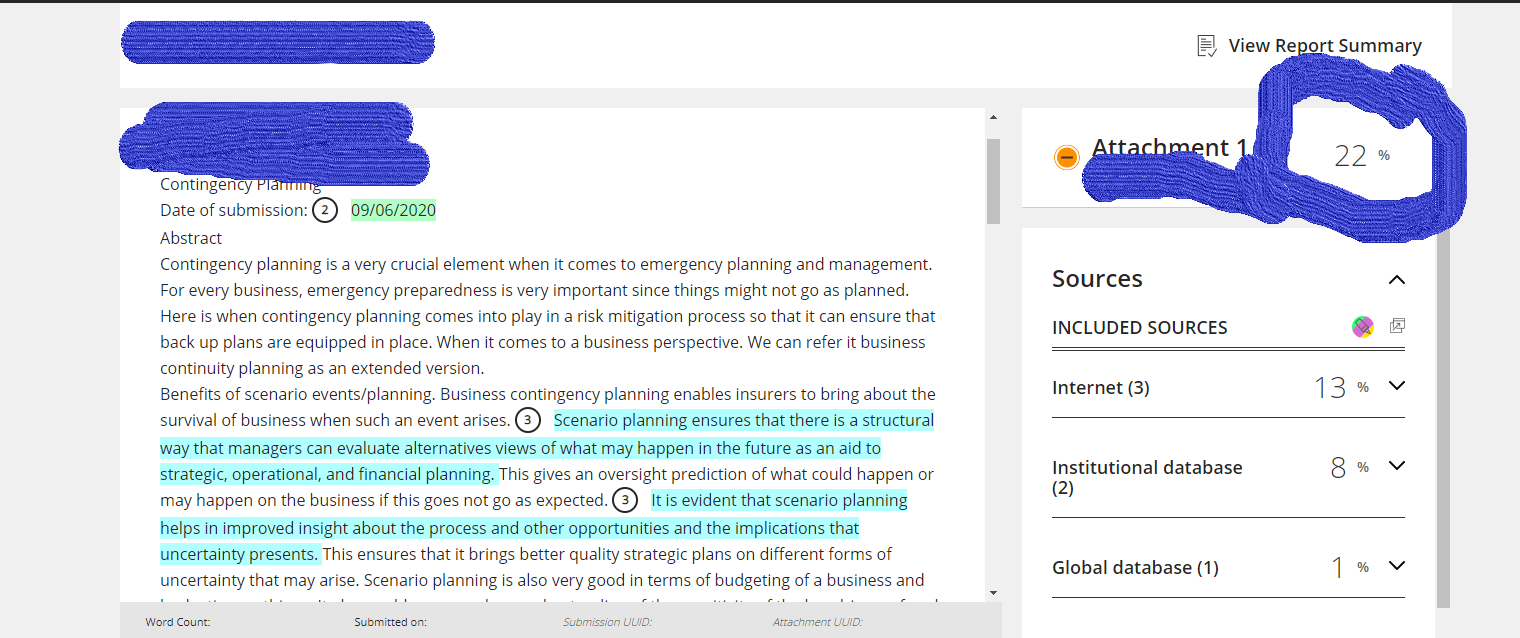Click citation marker 3 before 'It is evident'
1520x638 pixels.
(x=625, y=500)
